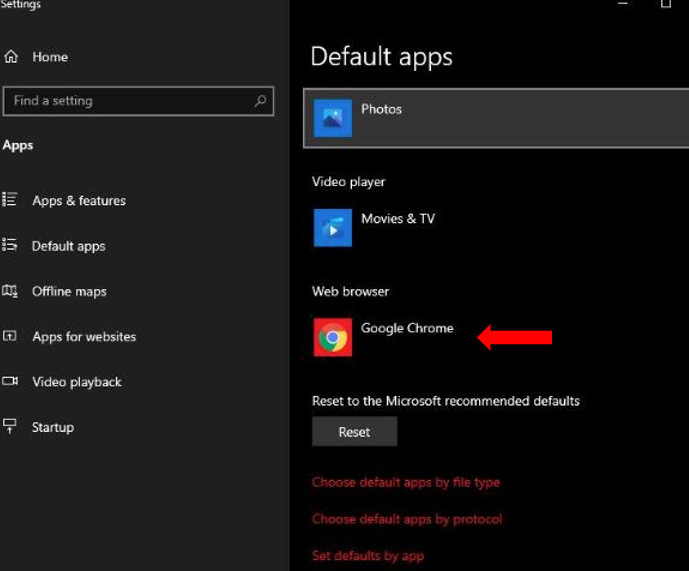This screenshot has height=571, width=689.
Task: Go to Apps & features section
Action: 79,201
